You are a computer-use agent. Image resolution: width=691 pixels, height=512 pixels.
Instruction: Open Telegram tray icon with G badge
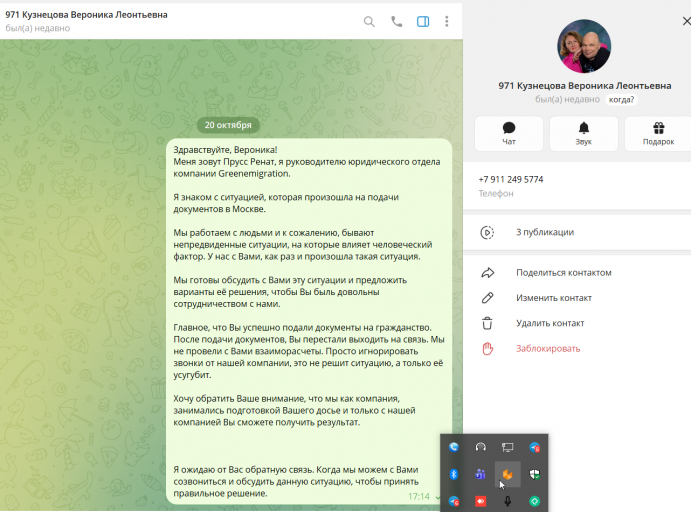click(x=453, y=501)
